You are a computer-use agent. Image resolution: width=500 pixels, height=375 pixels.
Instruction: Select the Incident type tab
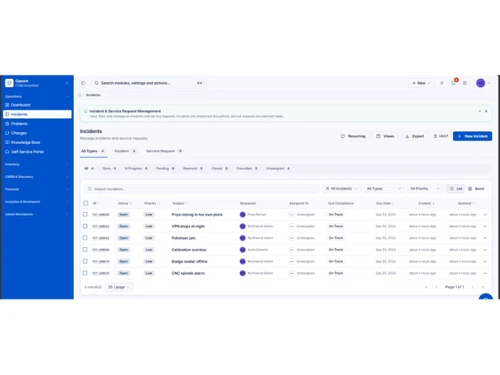pos(125,151)
